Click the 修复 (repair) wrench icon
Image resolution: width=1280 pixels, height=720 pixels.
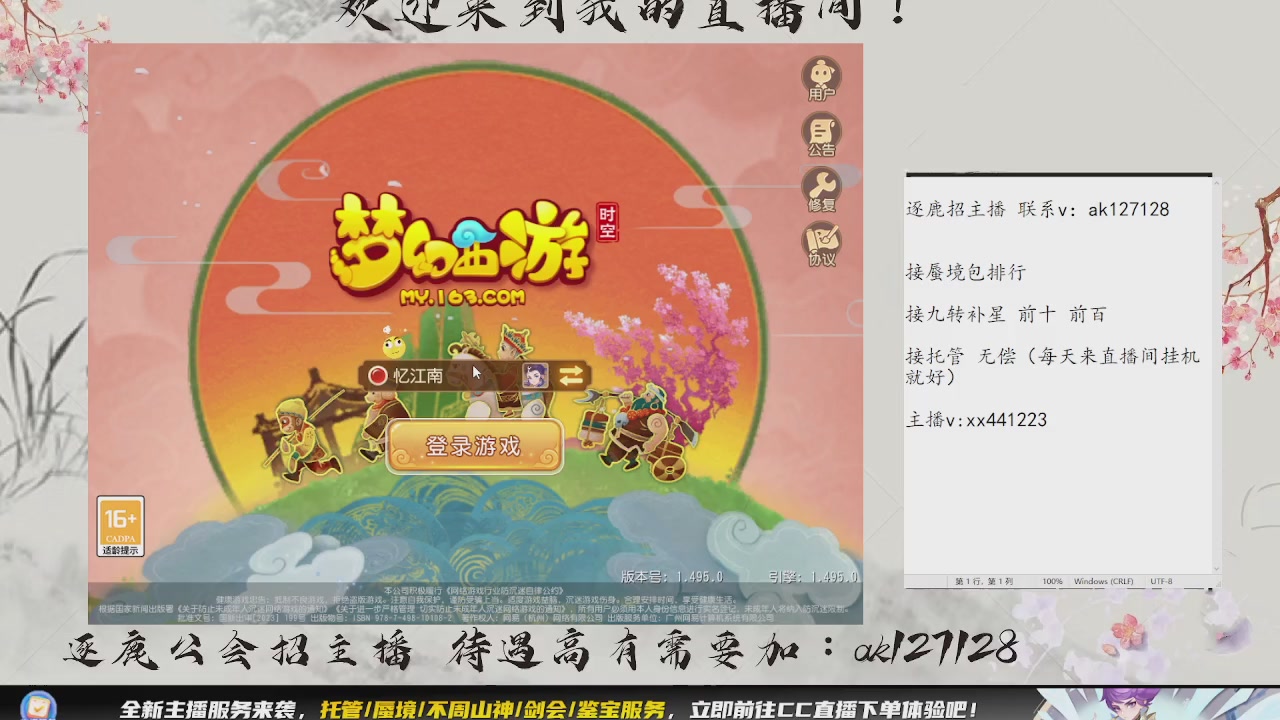coord(822,189)
